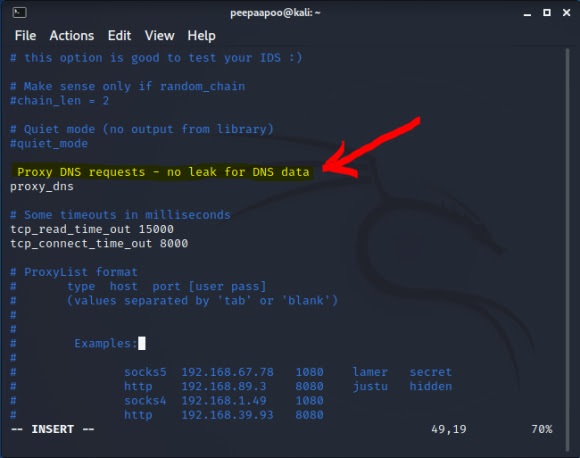Click 'tcp_read_time_out 15000' line
580x458 pixels.
[92, 229]
